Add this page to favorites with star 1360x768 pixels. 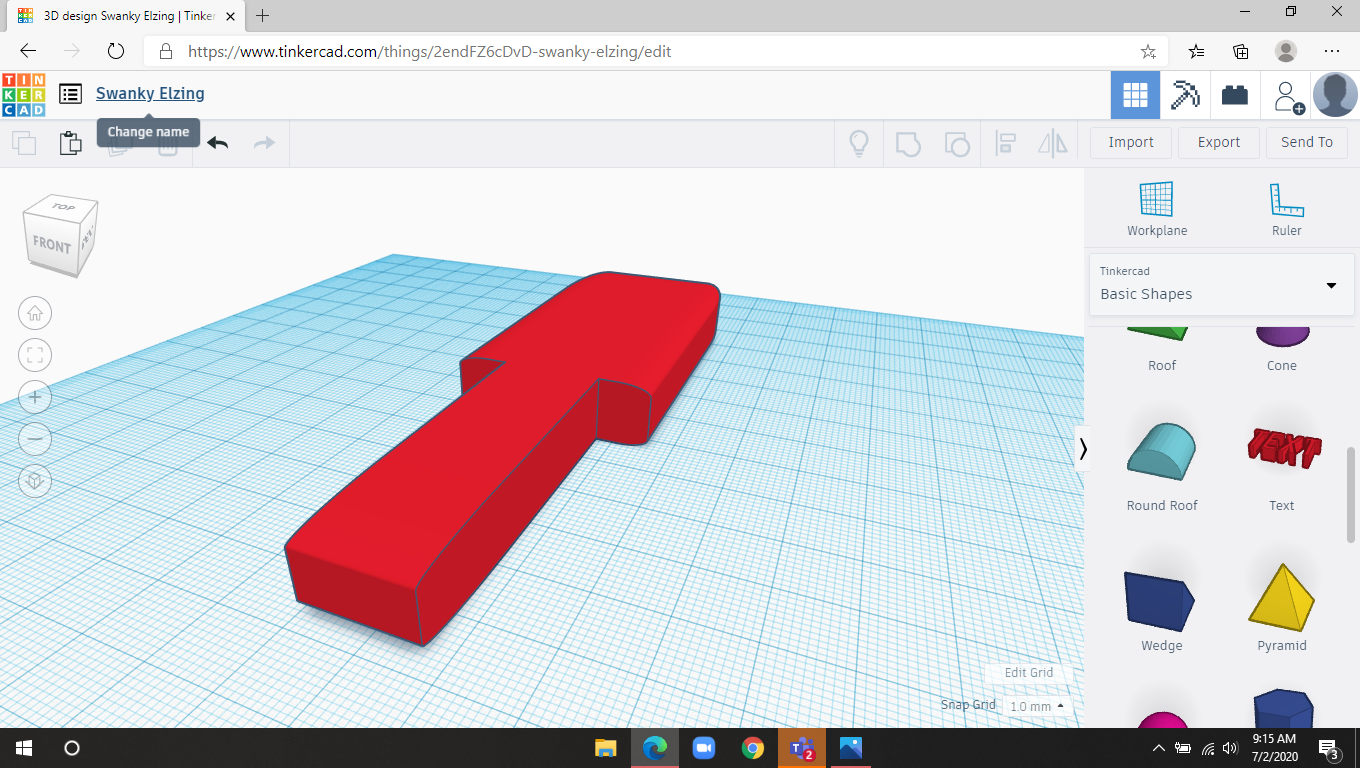tap(1148, 51)
